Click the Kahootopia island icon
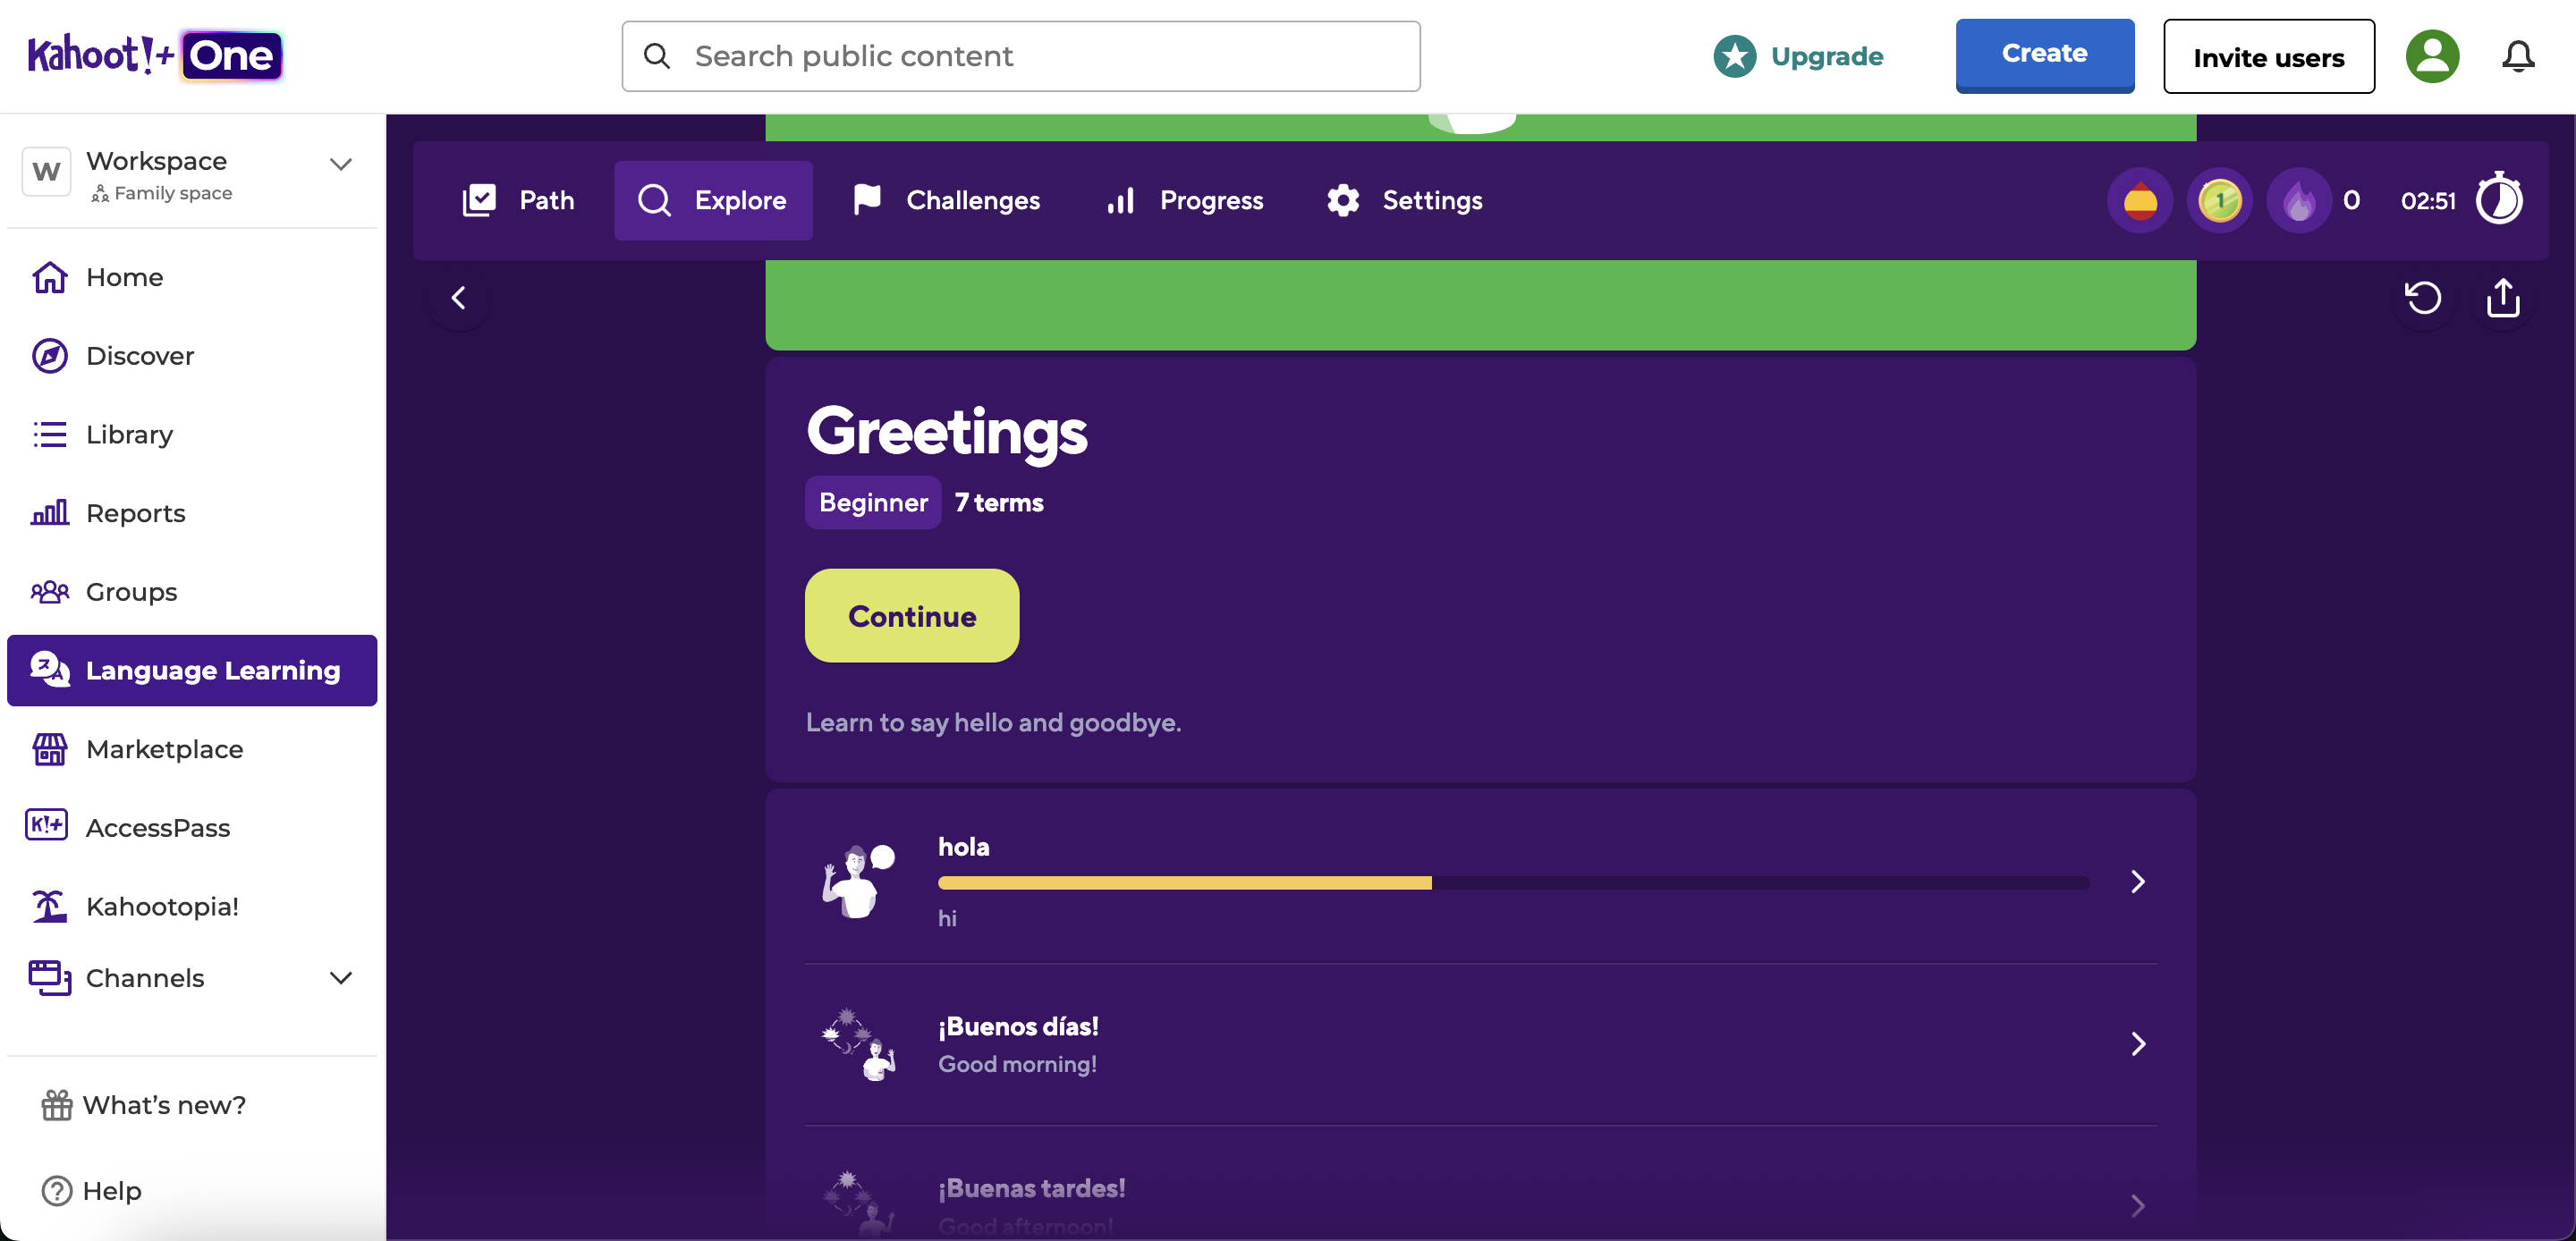Viewport: 2576px width, 1241px height. pos(50,906)
